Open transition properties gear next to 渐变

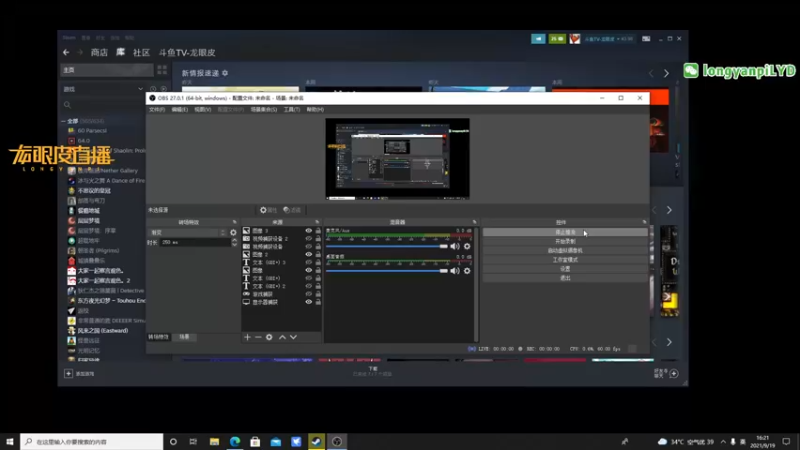click(234, 233)
